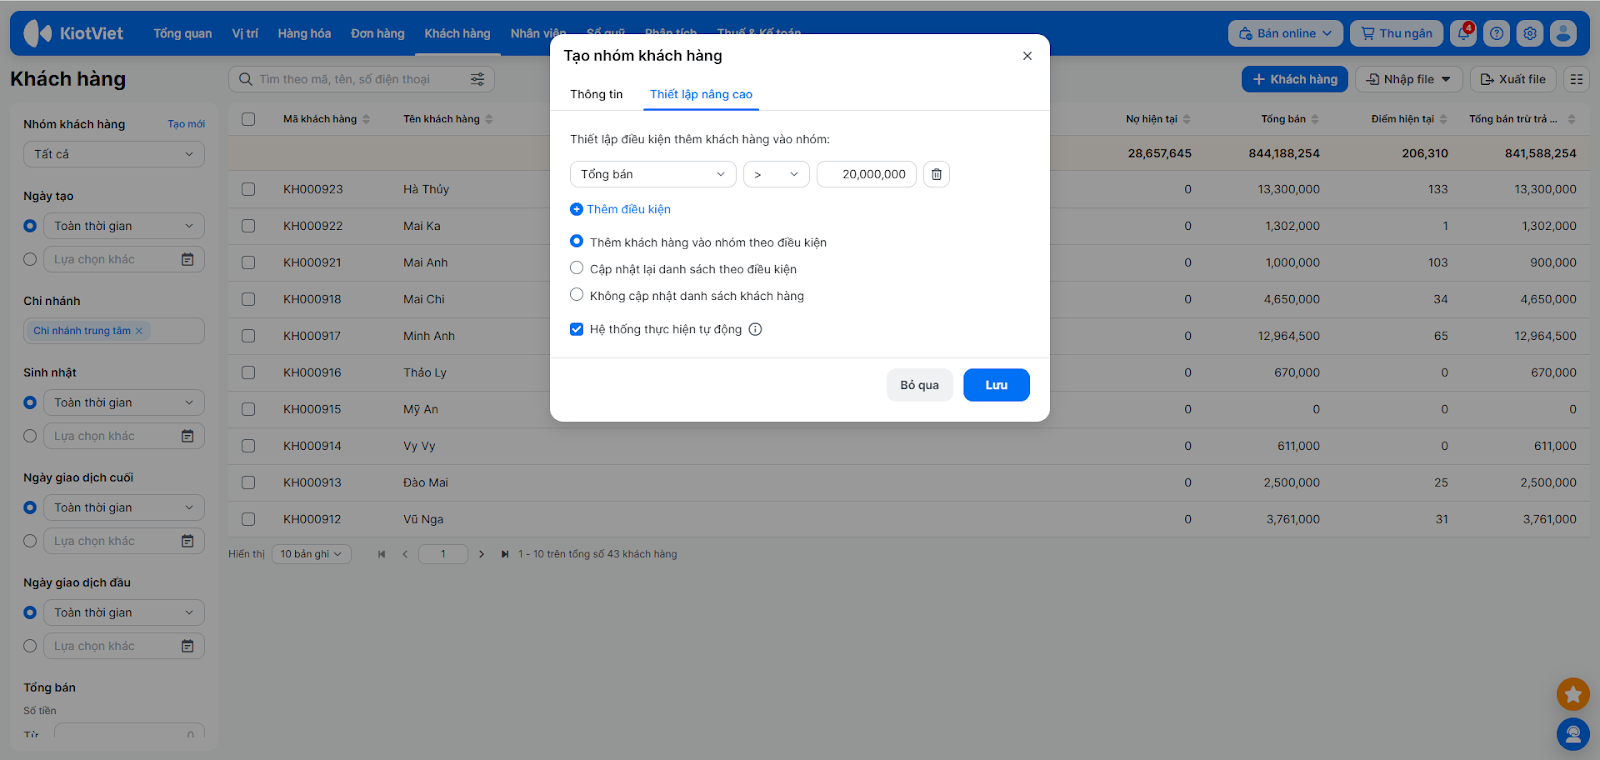Open the Tổng bán condition field dropdown

[653, 174]
